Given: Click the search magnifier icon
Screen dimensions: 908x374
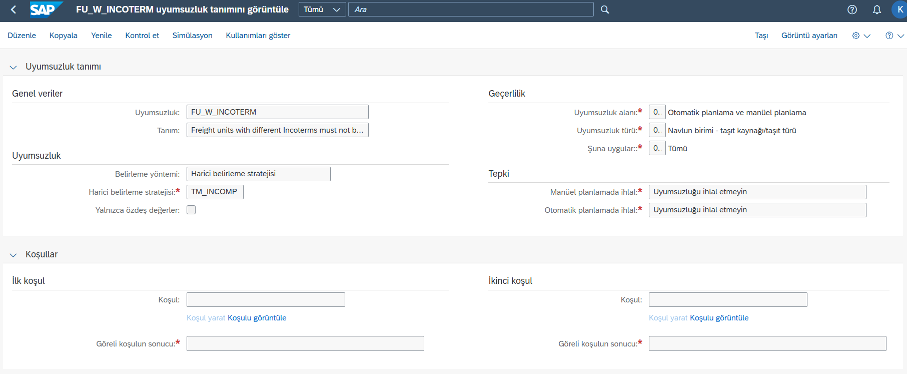Looking at the screenshot, I should [605, 10].
